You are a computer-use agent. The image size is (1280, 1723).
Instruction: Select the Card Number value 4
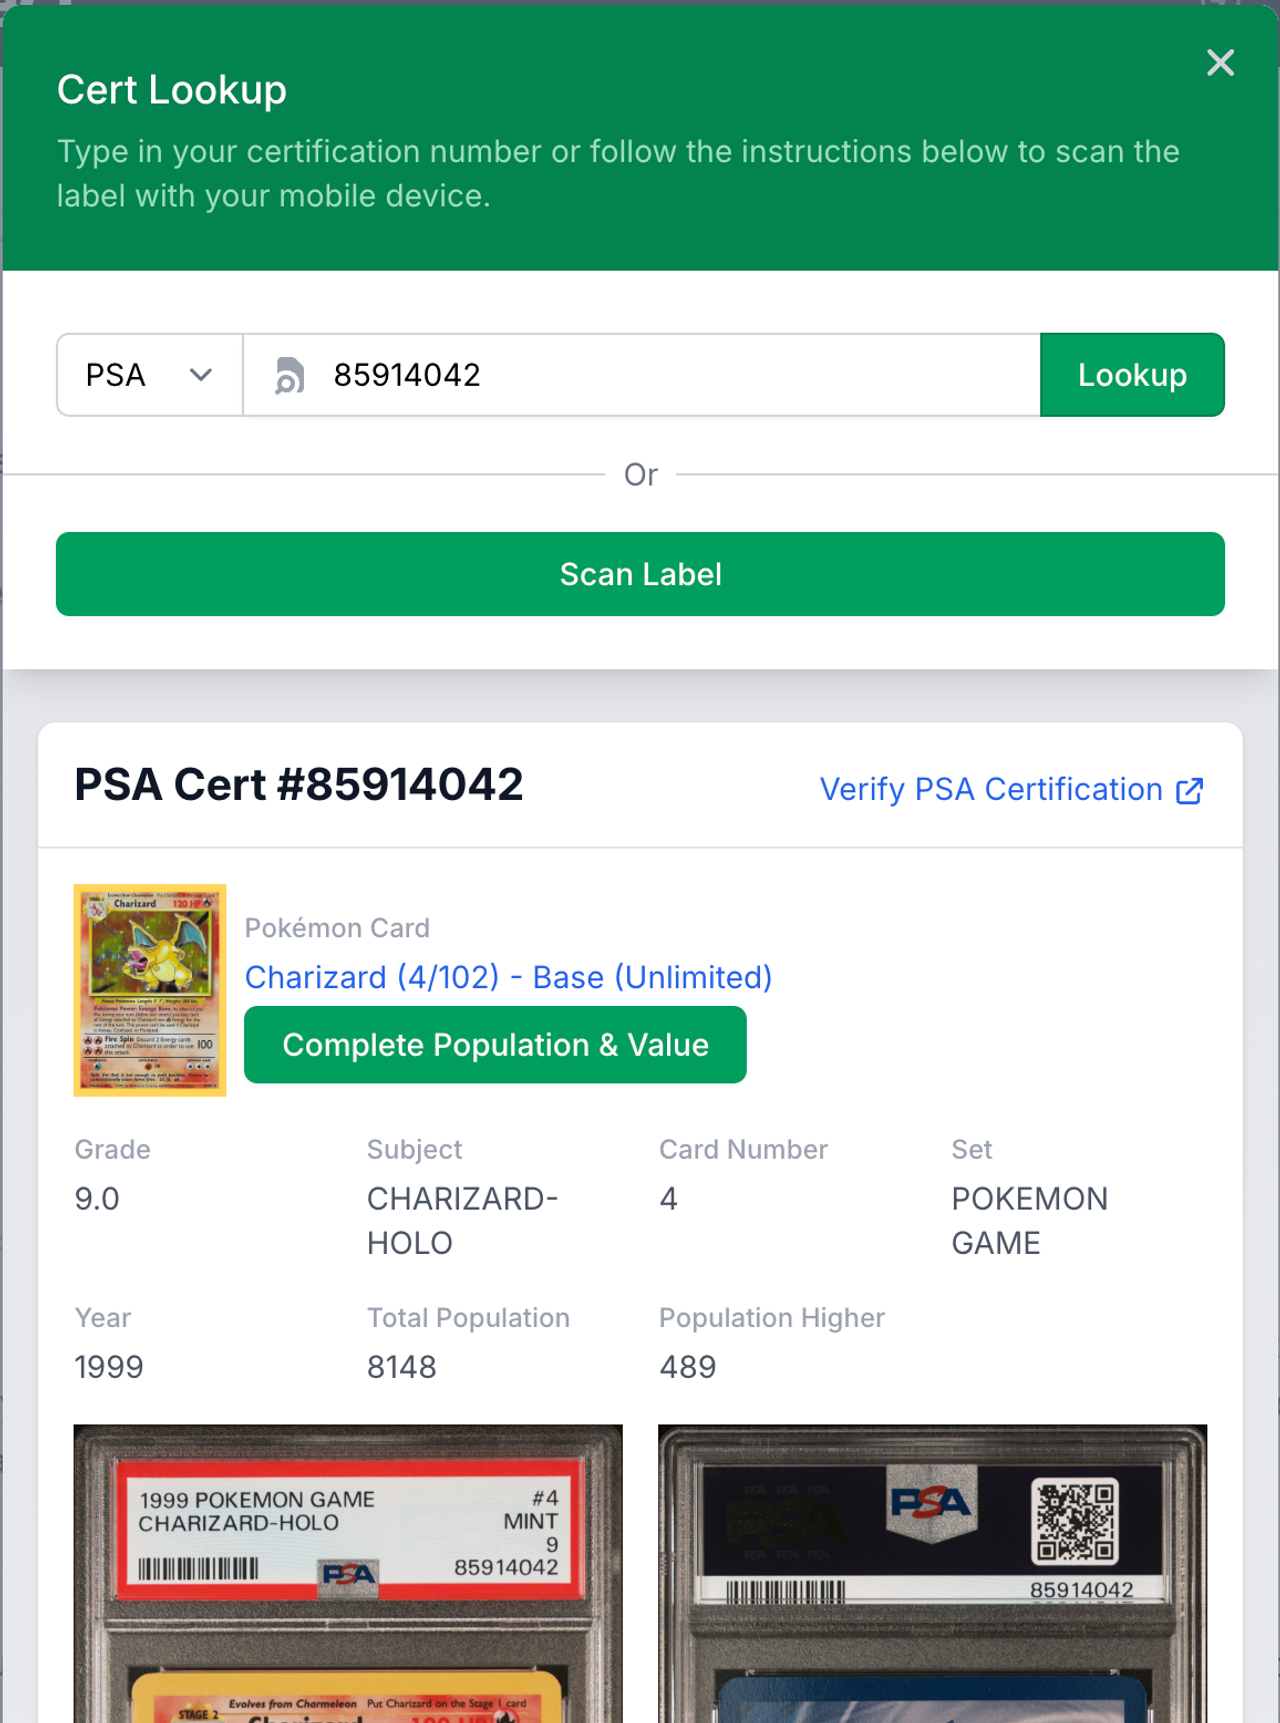pyautogui.click(x=669, y=1198)
